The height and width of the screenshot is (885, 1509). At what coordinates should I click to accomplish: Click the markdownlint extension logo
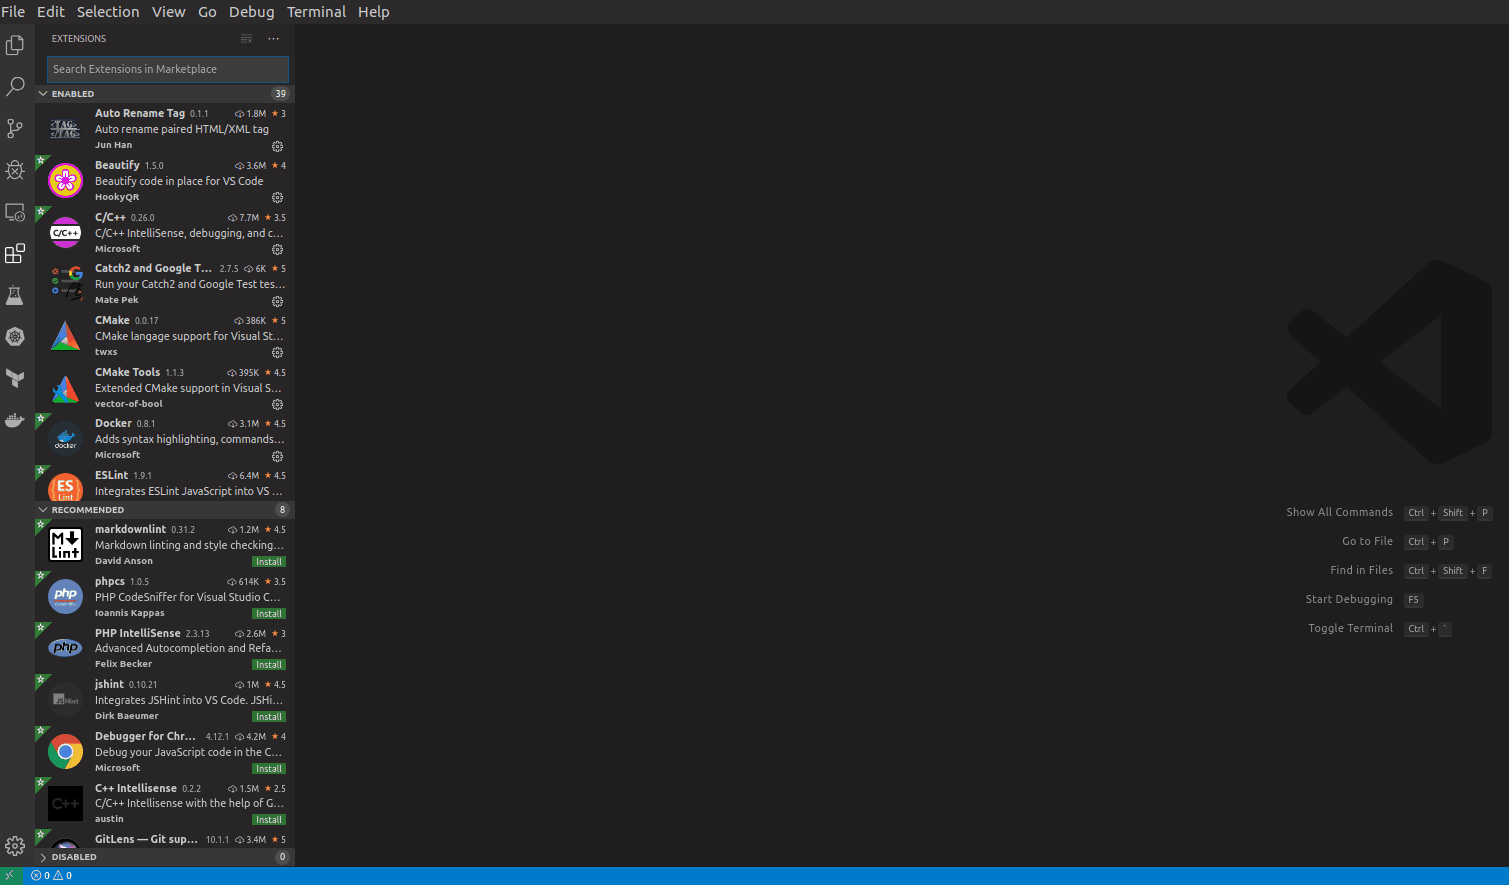pyautogui.click(x=66, y=545)
